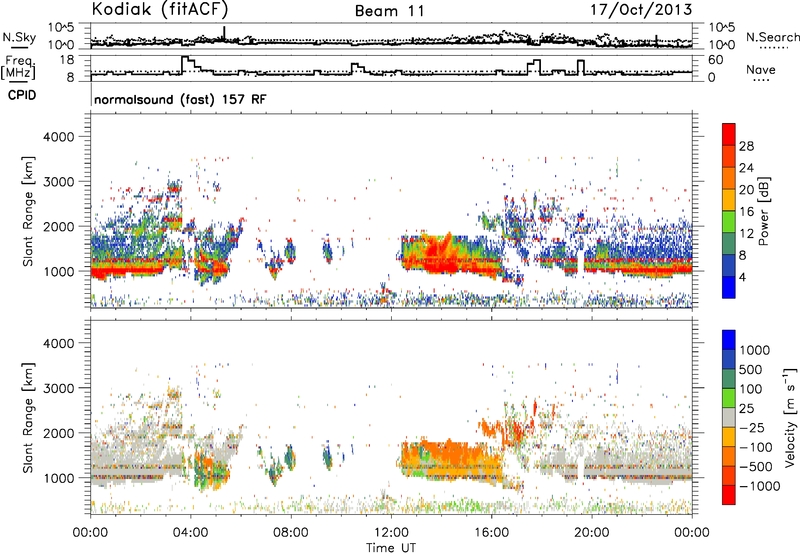Image resolution: width=800 pixels, height=554 pixels.
Task: Pick the yellow 16–20 dB power colorbar segment
Action: (x=729, y=200)
